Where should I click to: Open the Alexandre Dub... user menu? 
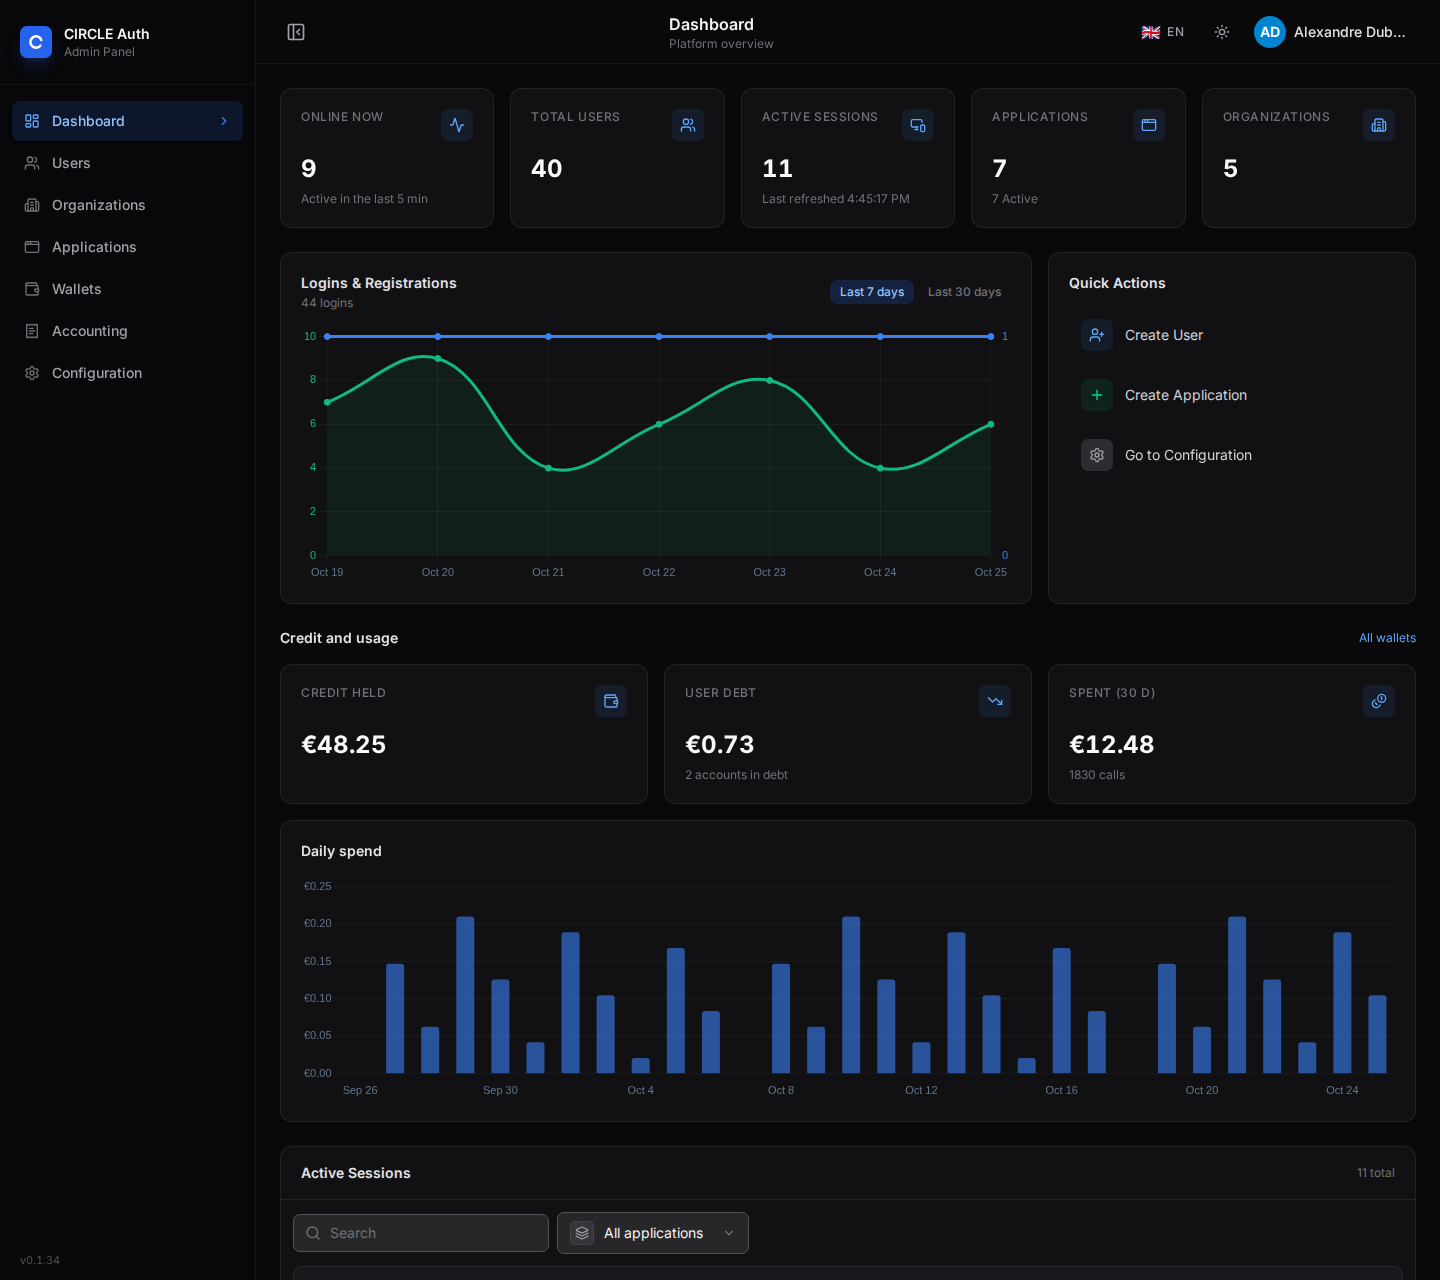1330,32
